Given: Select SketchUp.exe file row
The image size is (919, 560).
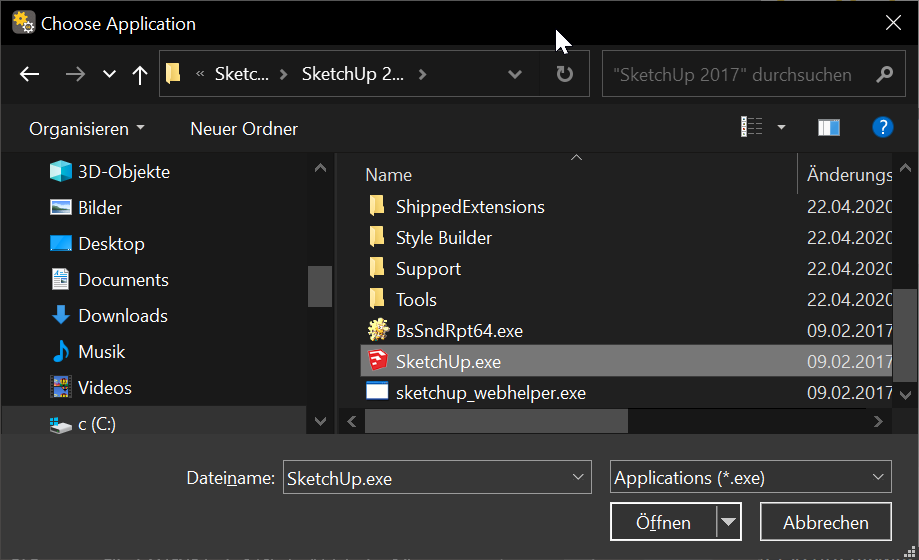Looking at the screenshot, I should tap(626, 361).
